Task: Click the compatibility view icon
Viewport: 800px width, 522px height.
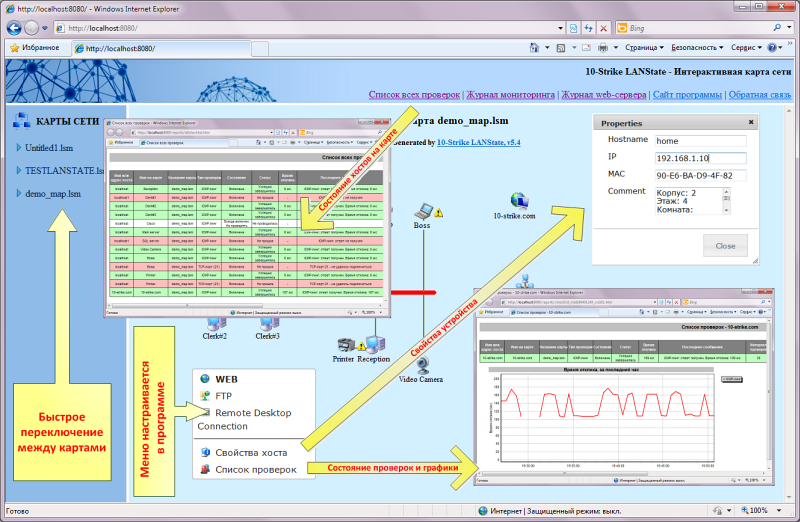Action: (x=573, y=28)
